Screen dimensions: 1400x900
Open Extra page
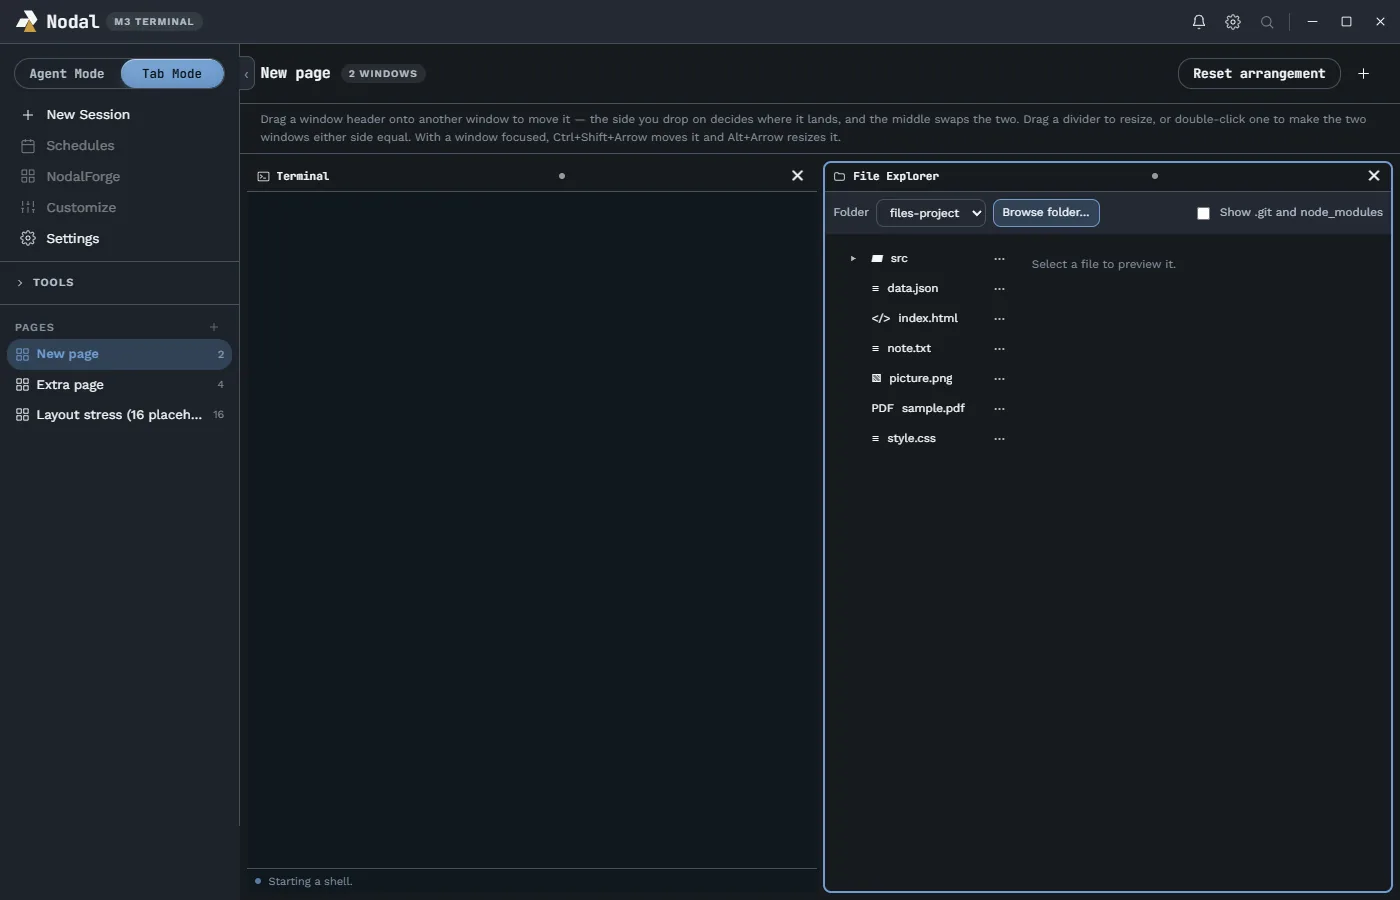[119, 385]
